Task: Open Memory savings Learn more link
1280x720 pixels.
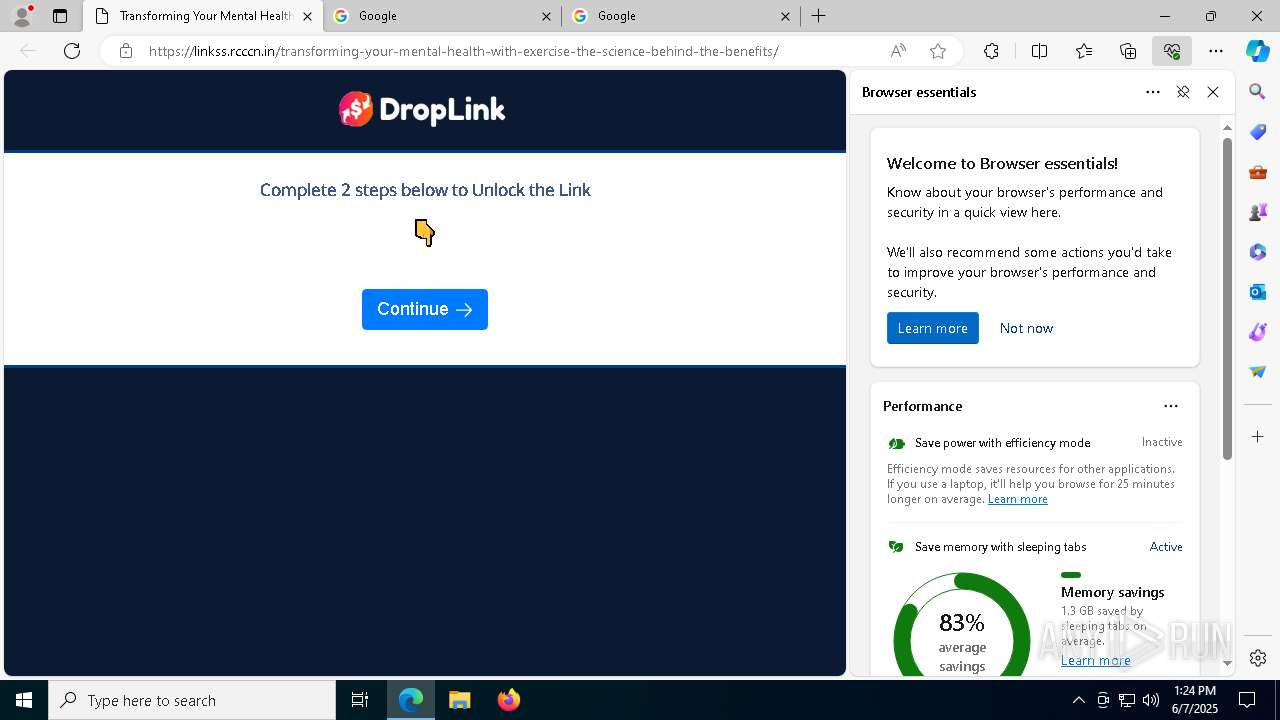Action: click(1095, 660)
